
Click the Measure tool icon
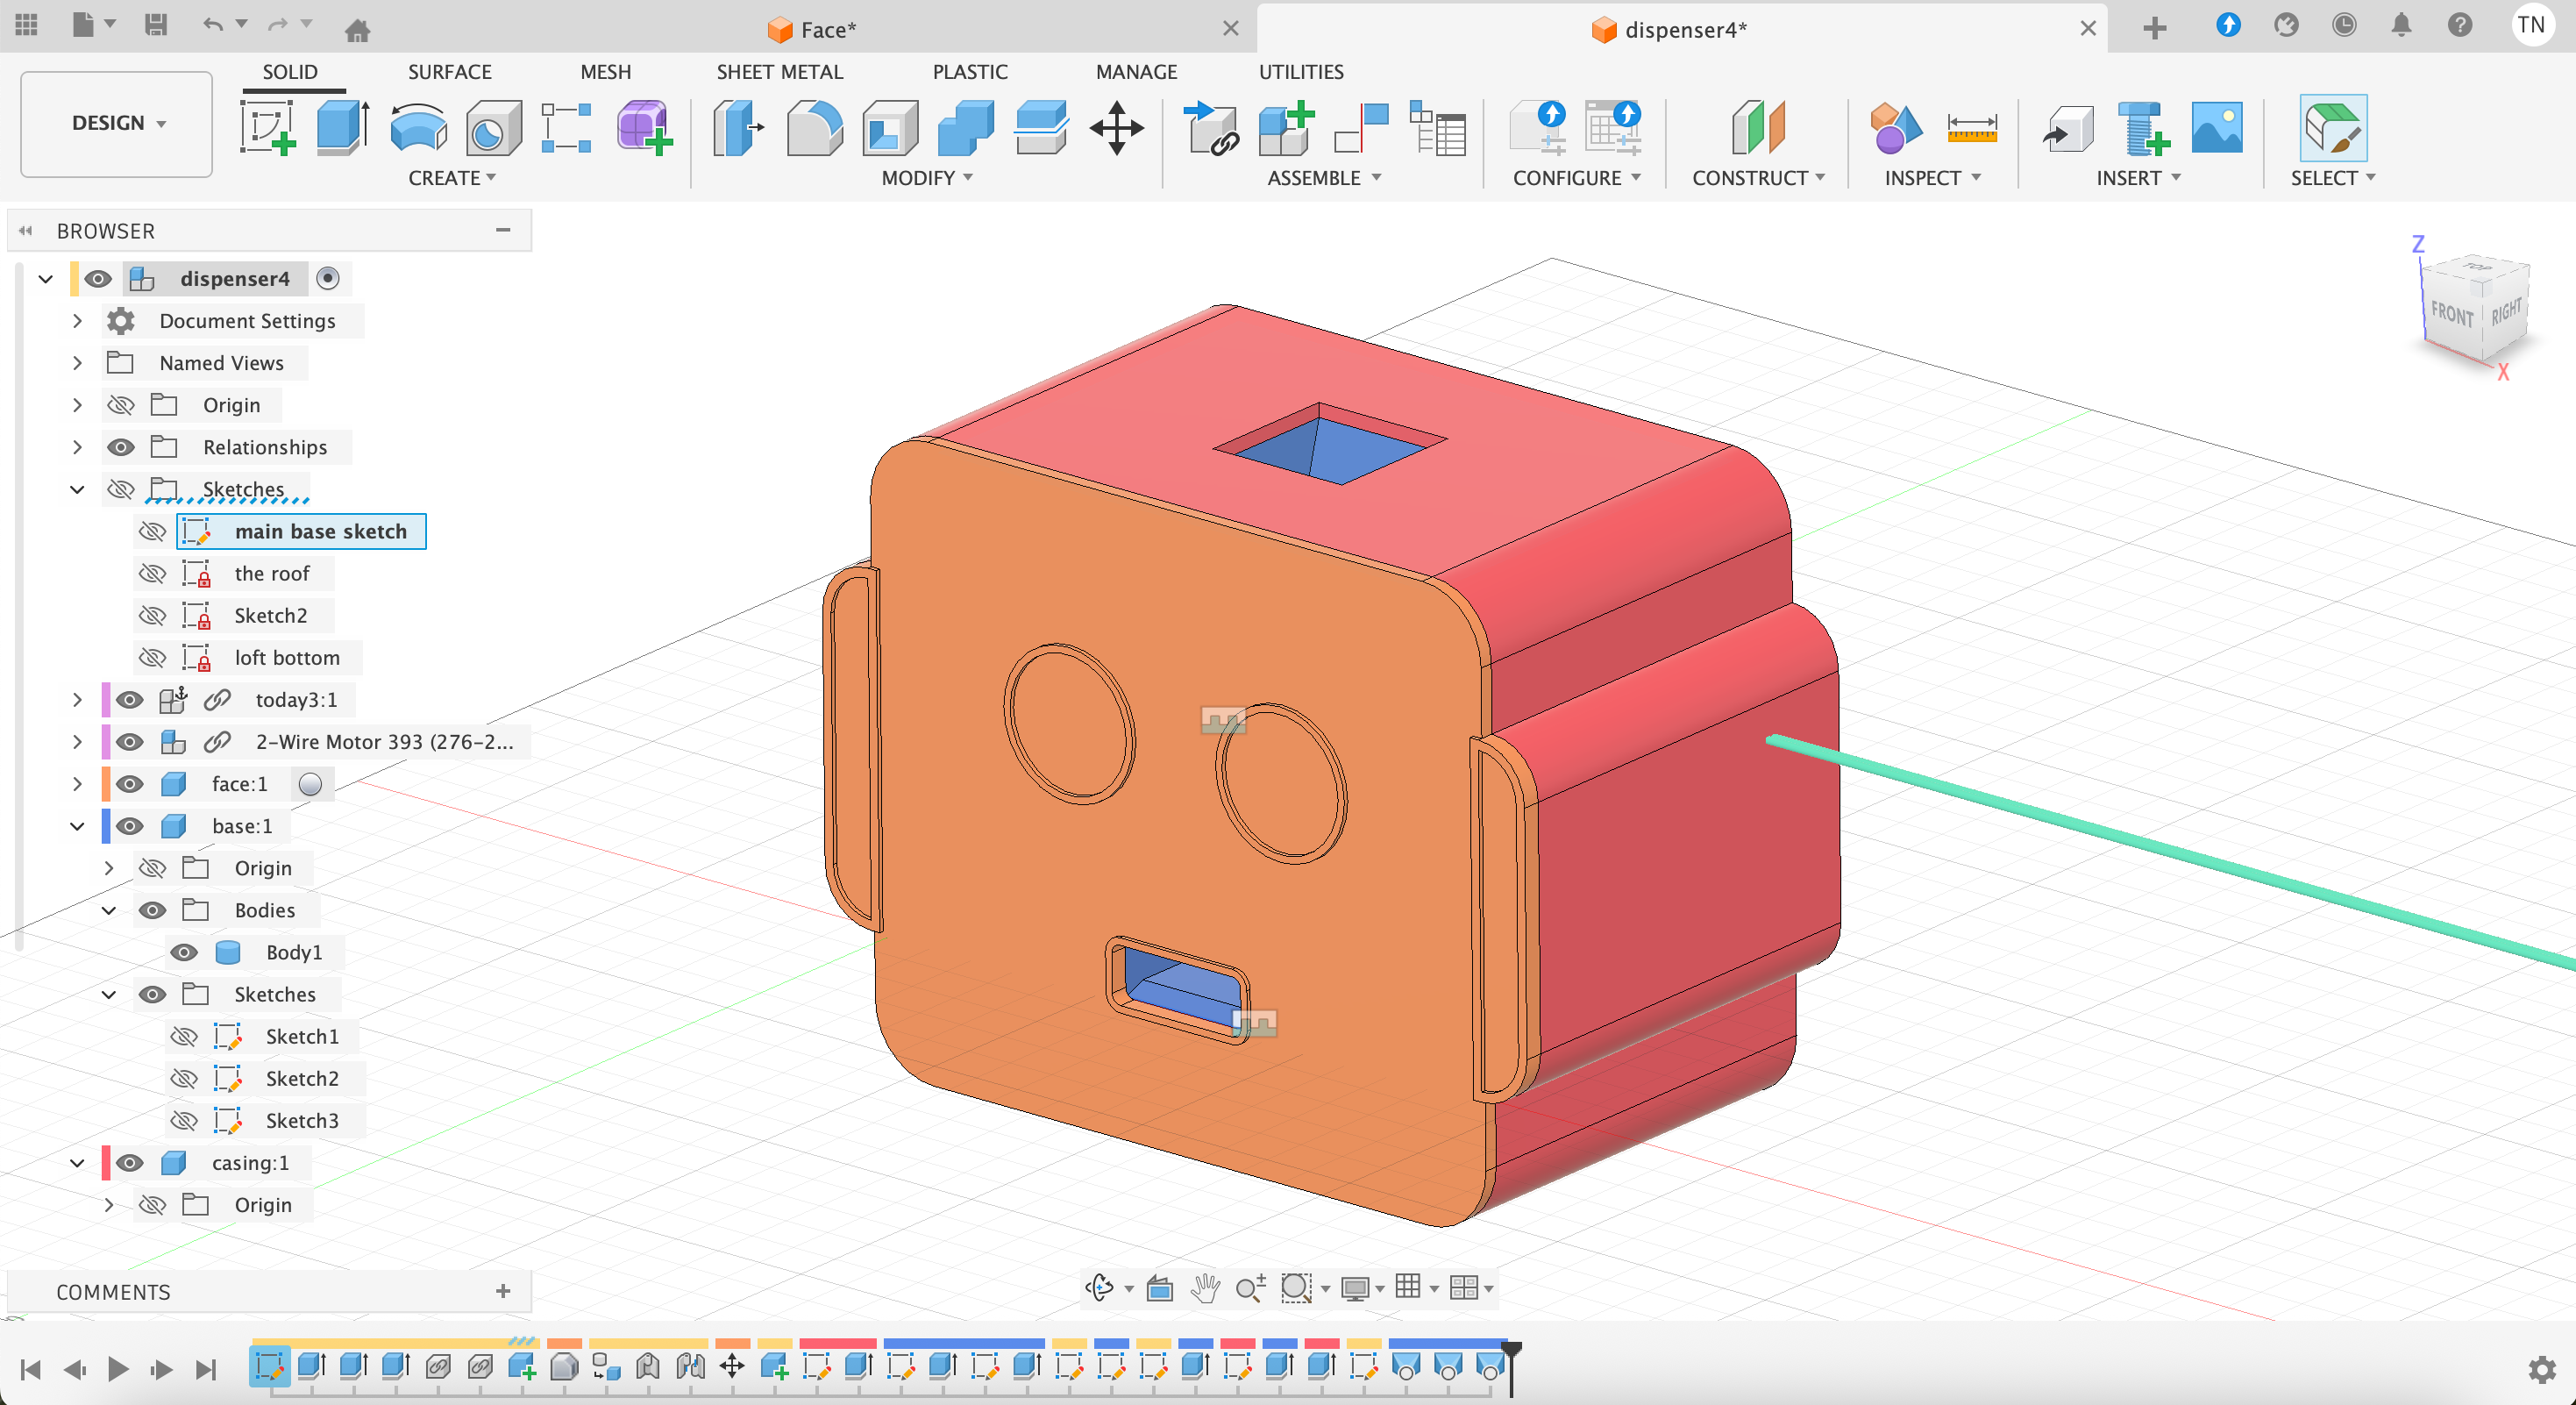pyautogui.click(x=1971, y=128)
